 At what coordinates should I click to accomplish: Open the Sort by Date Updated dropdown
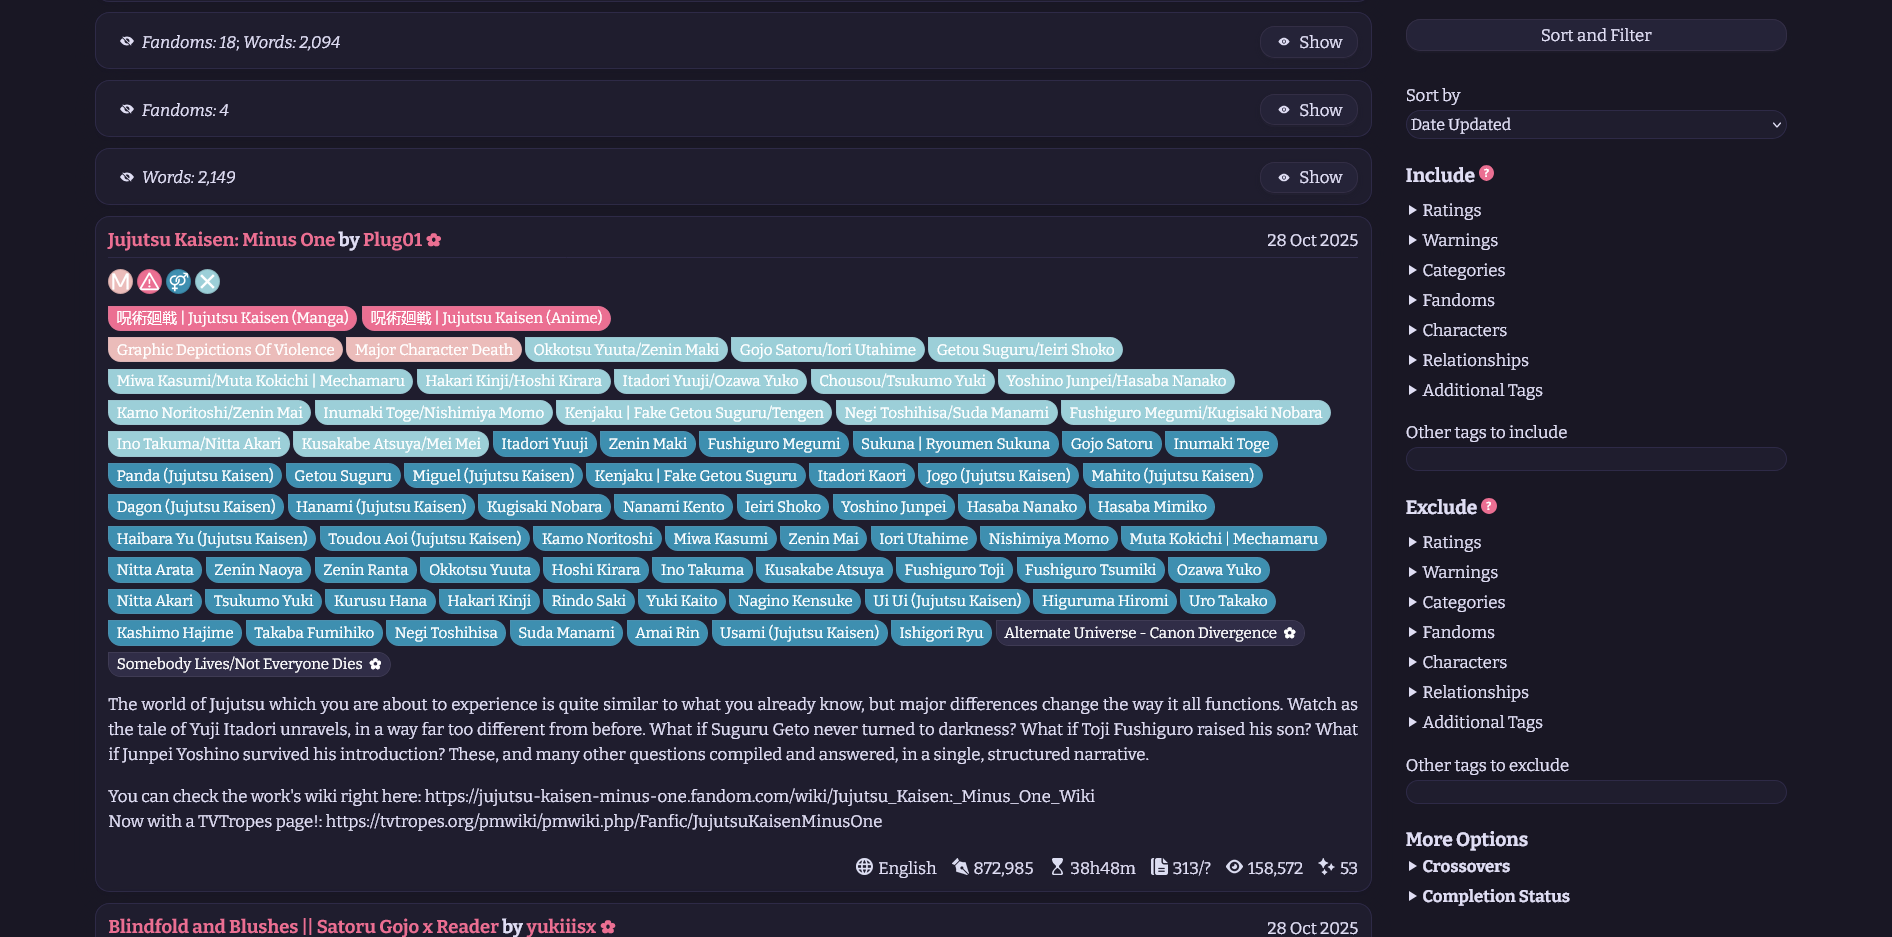(x=1595, y=125)
